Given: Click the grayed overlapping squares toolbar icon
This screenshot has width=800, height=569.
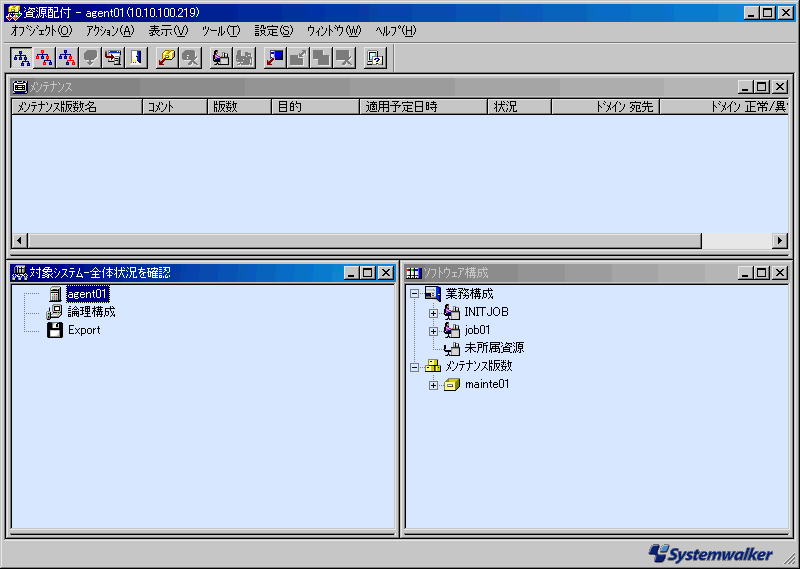Looking at the screenshot, I should pos(321,58).
